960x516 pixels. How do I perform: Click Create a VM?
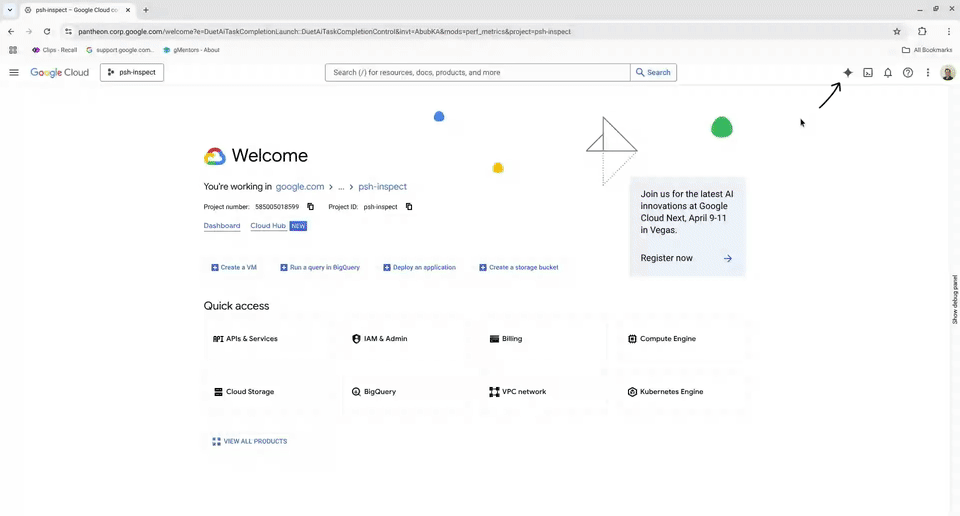(x=234, y=267)
